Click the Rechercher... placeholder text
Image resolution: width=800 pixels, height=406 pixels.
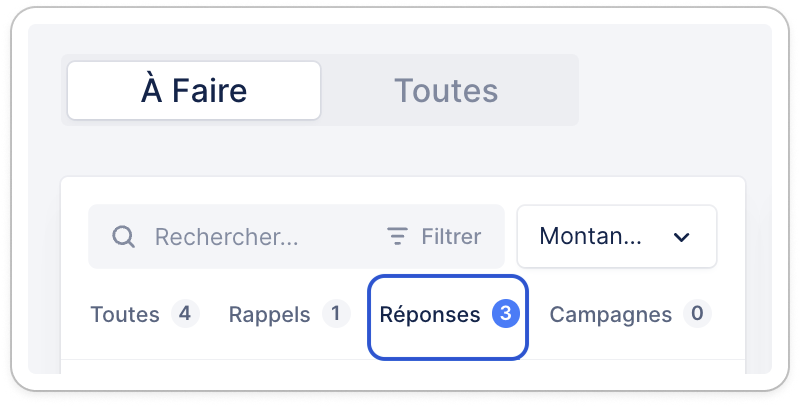[x=227, y=237]
